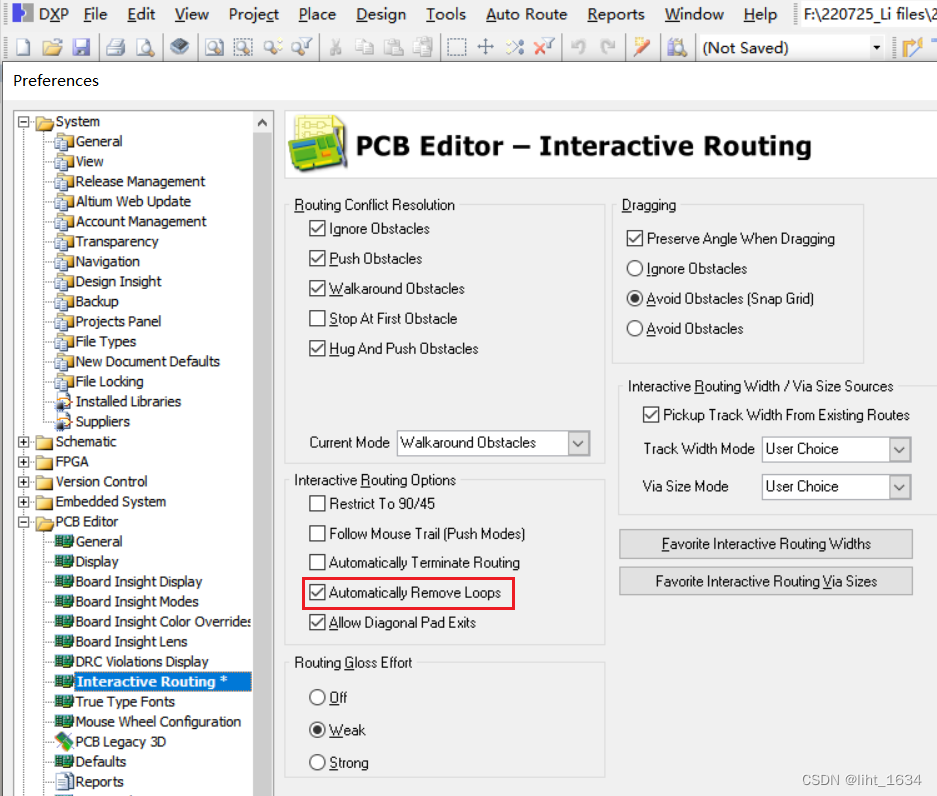This screenshot has height=796, width=937.
Task: Toggle the Walkaround Obstacles checkbox
Action: (317, 288)
